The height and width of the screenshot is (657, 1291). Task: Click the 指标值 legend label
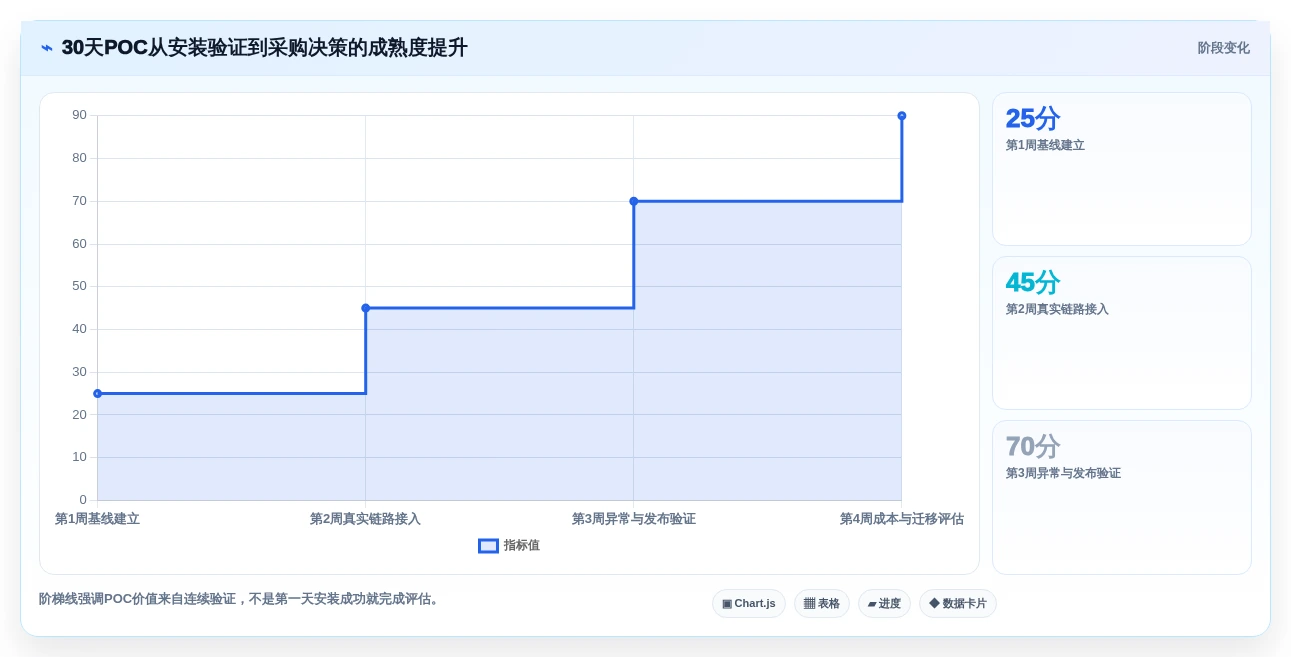(522, 546)
